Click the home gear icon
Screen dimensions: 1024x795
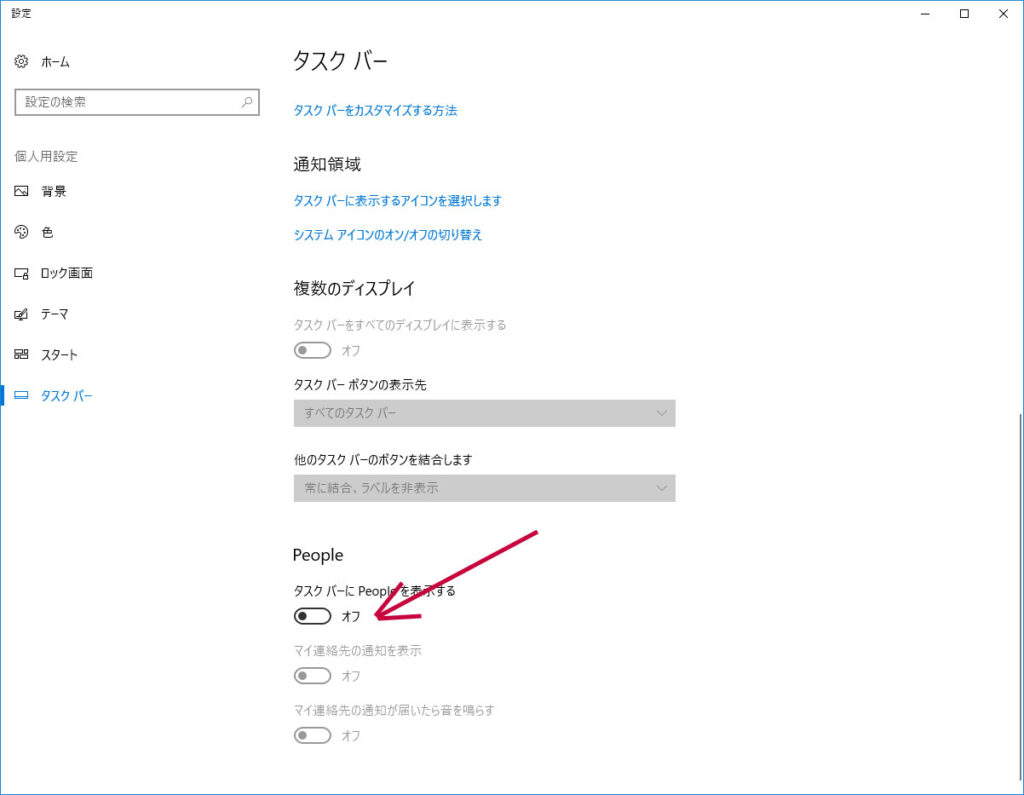click(22, 61)
